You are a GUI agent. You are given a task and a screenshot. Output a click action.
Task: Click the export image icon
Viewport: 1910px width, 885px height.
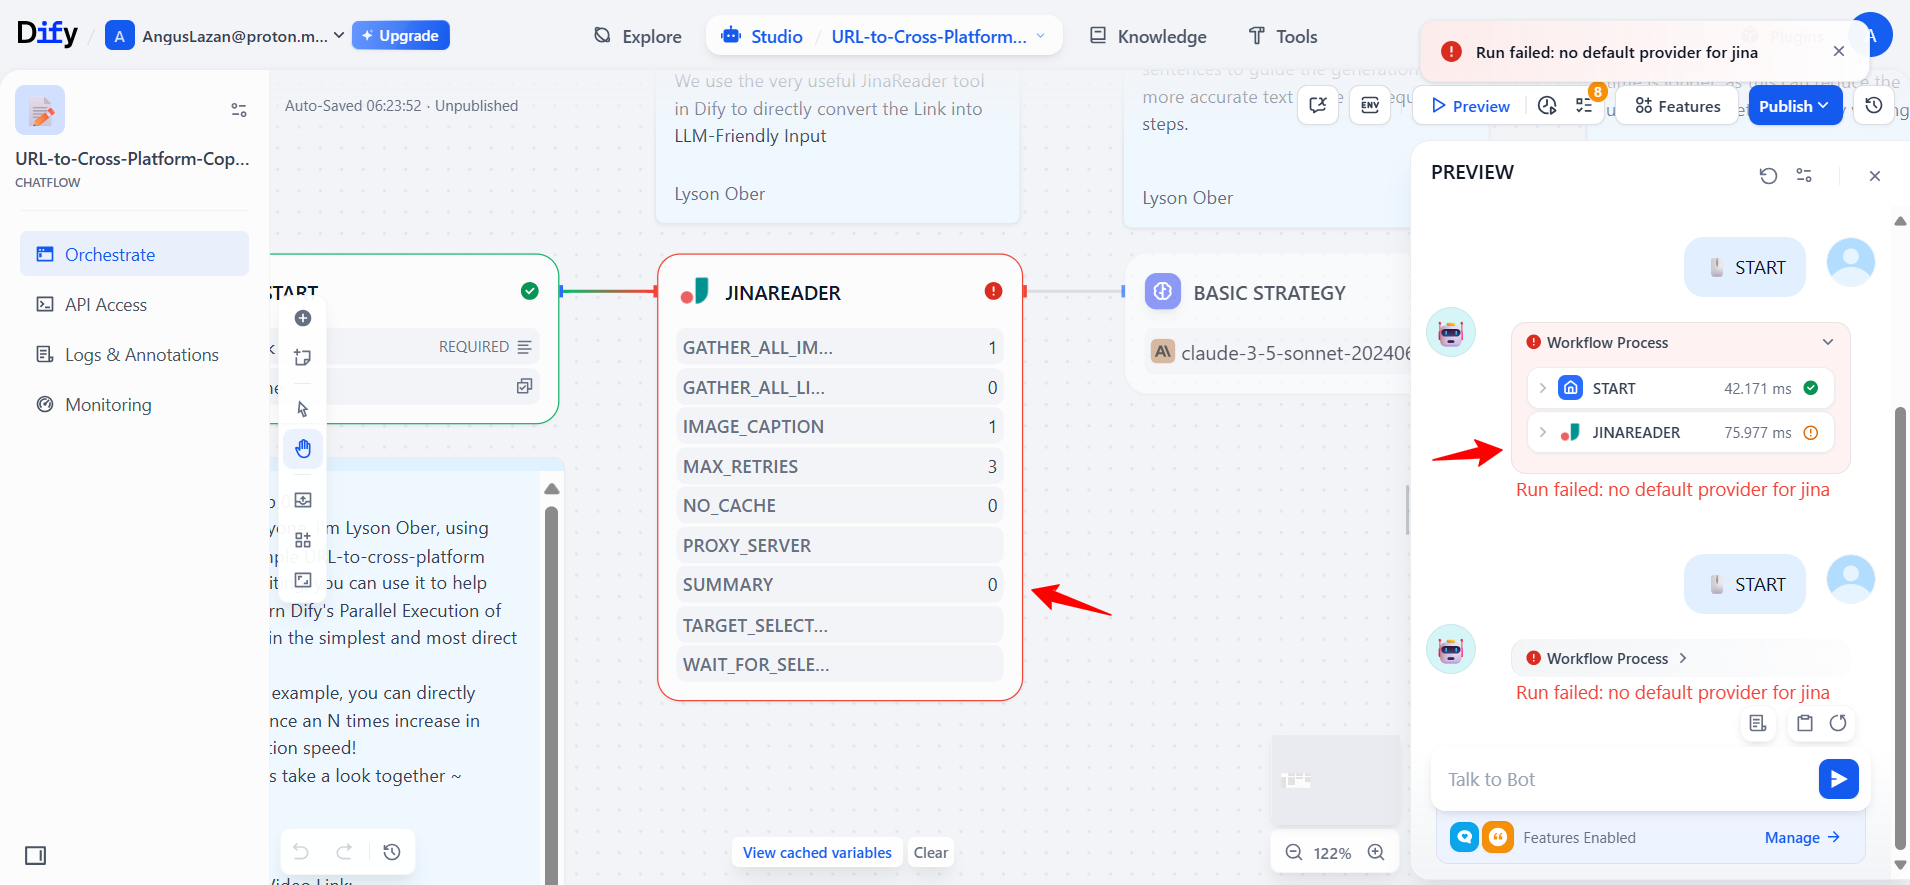pyautogui.click(x=303, y=500)
